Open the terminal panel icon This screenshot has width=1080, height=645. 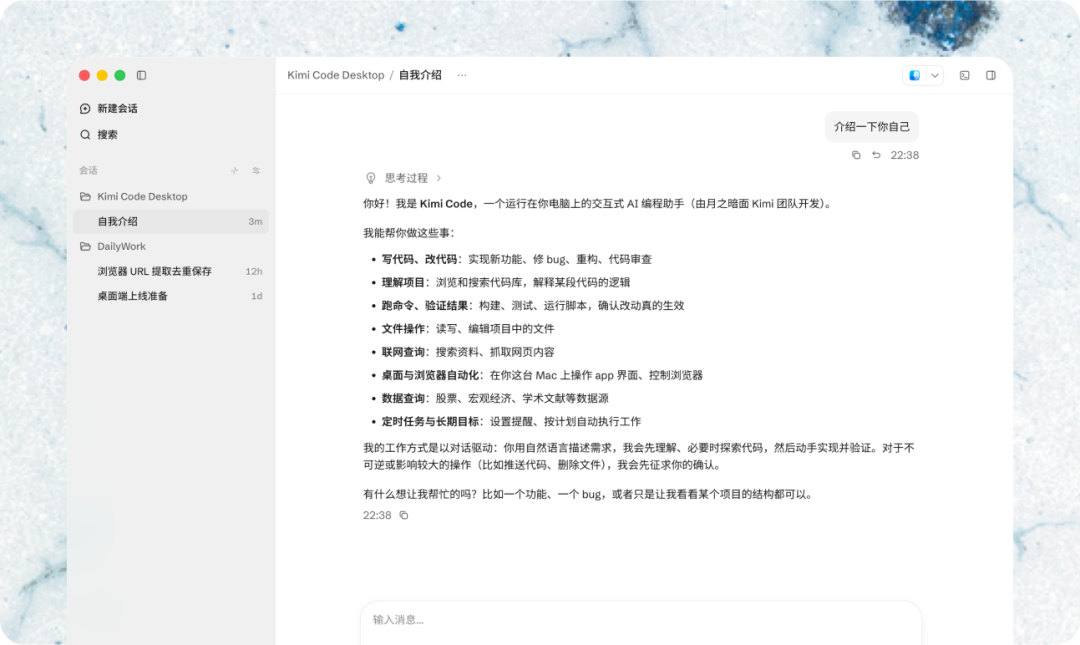pyautogui.click(x=964, y=75)
